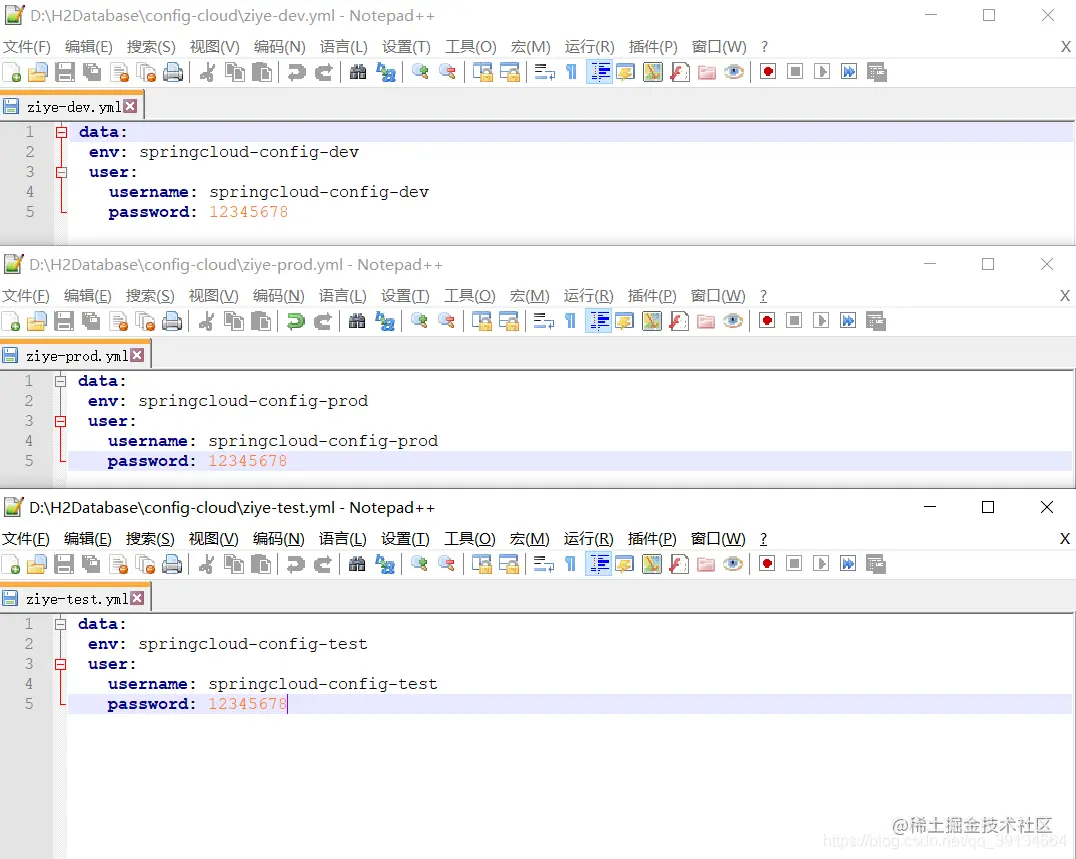Click Save All icon in ziye-dev window
This screenshot has width=1076, height=859.
coord(92,72)
